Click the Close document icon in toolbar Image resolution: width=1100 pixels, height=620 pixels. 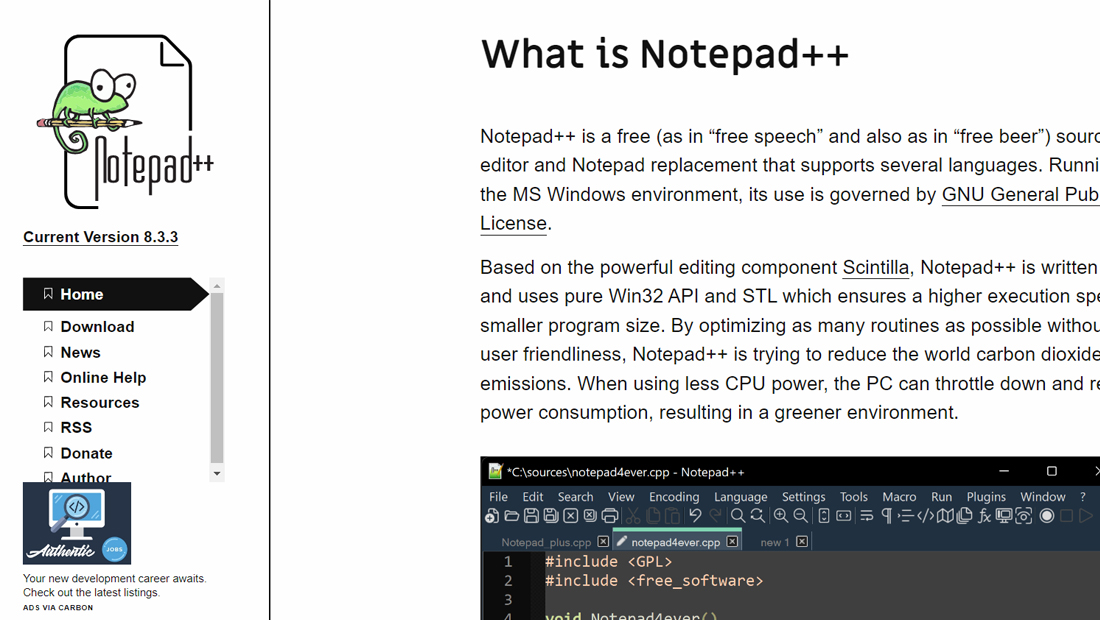click(570, 516)
